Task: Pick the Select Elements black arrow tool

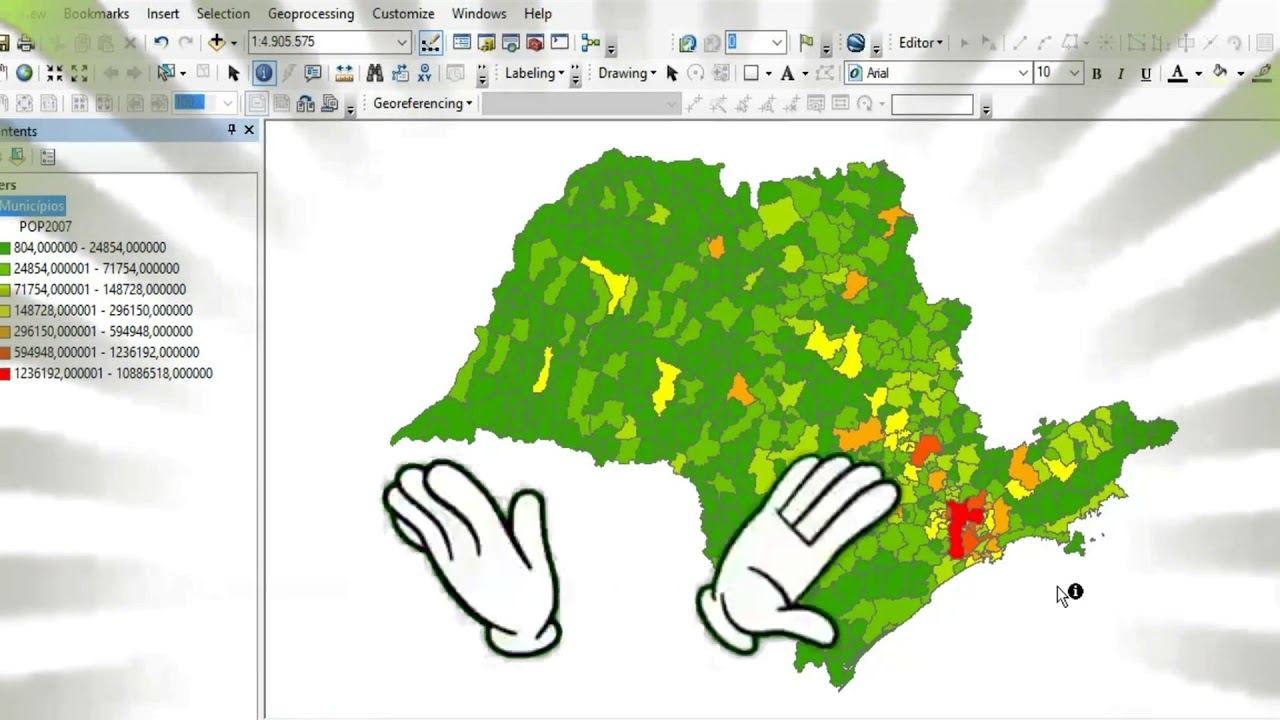Action: [x=234, y=73]
